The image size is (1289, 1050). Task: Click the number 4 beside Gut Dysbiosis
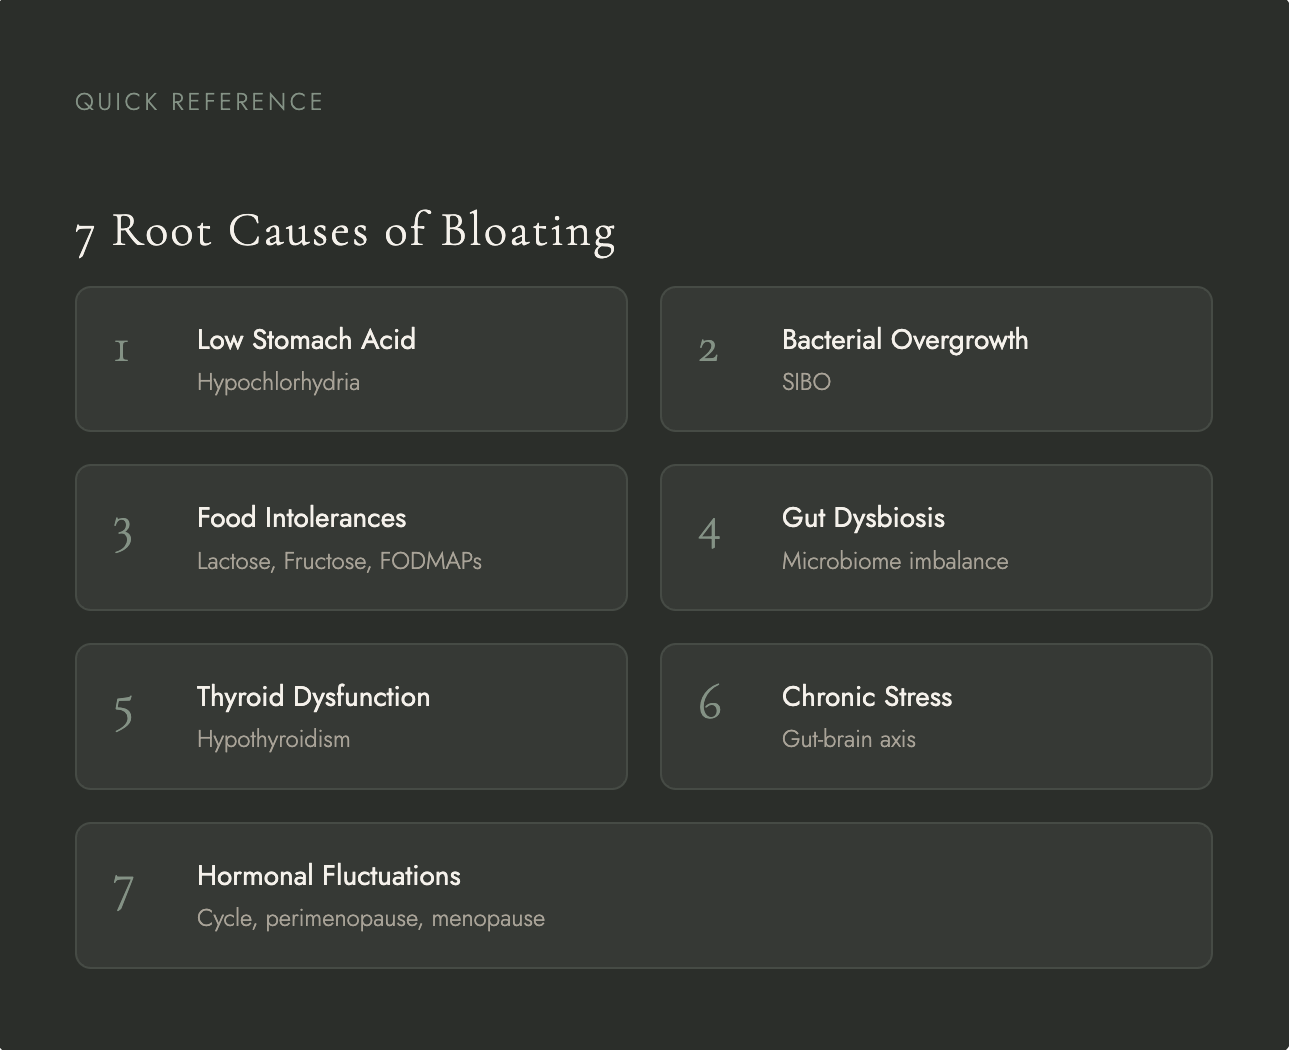[x=709, y=533]
